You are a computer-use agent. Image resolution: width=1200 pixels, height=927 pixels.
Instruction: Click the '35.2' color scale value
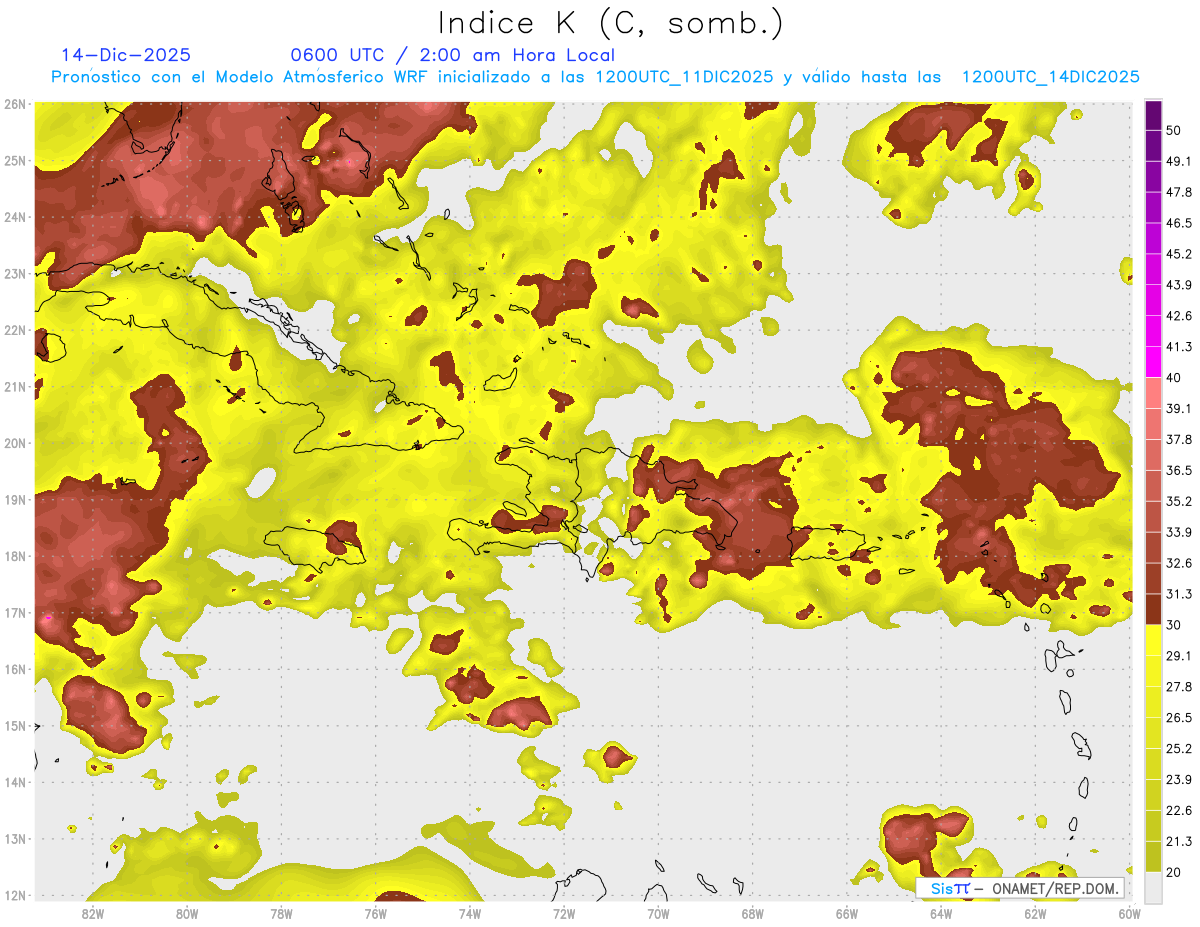1179,501
